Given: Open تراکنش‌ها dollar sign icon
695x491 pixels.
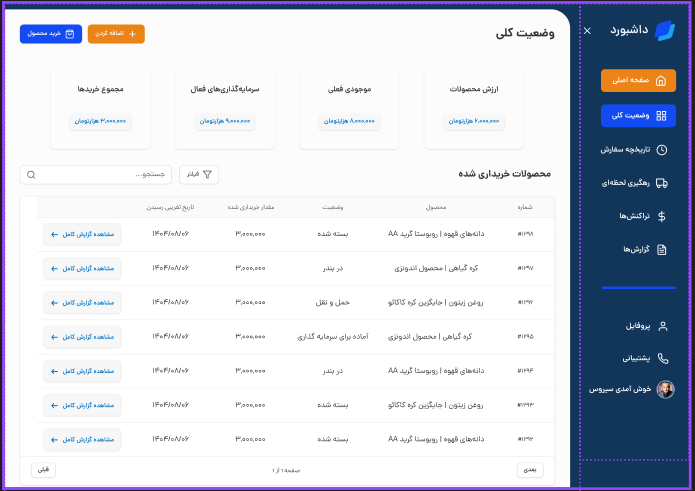Looking at the screenshot, I should tap(661, 216).
